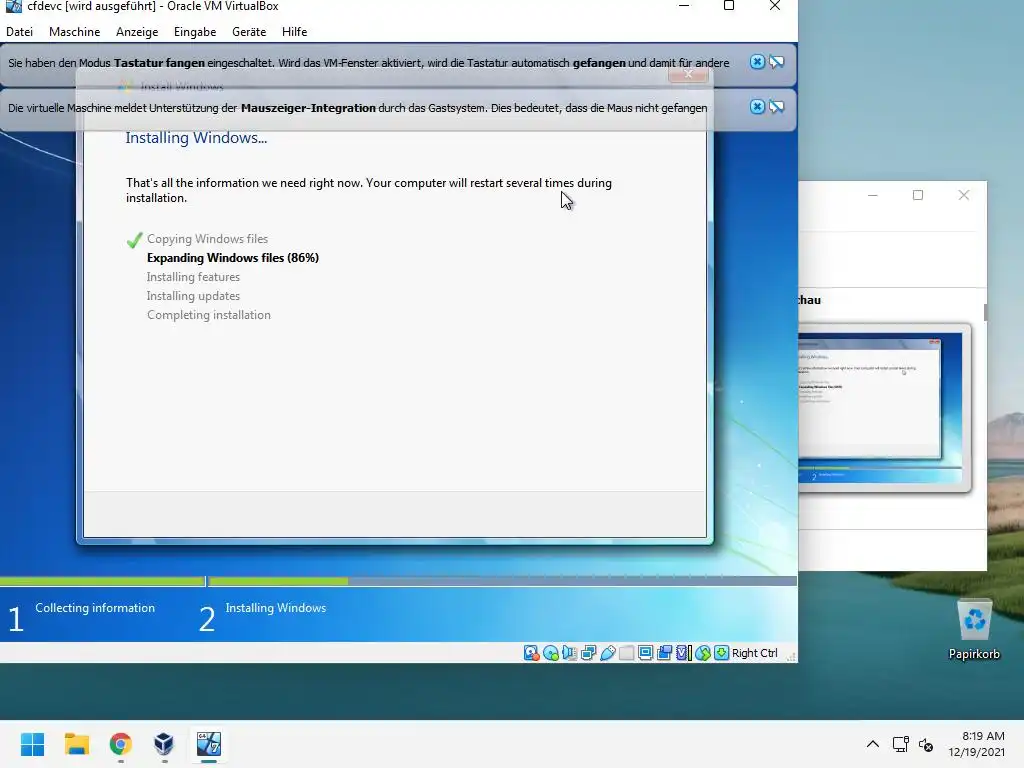Open the Geräte menu
The image size is (1024, 768).
tap(249, 32)
